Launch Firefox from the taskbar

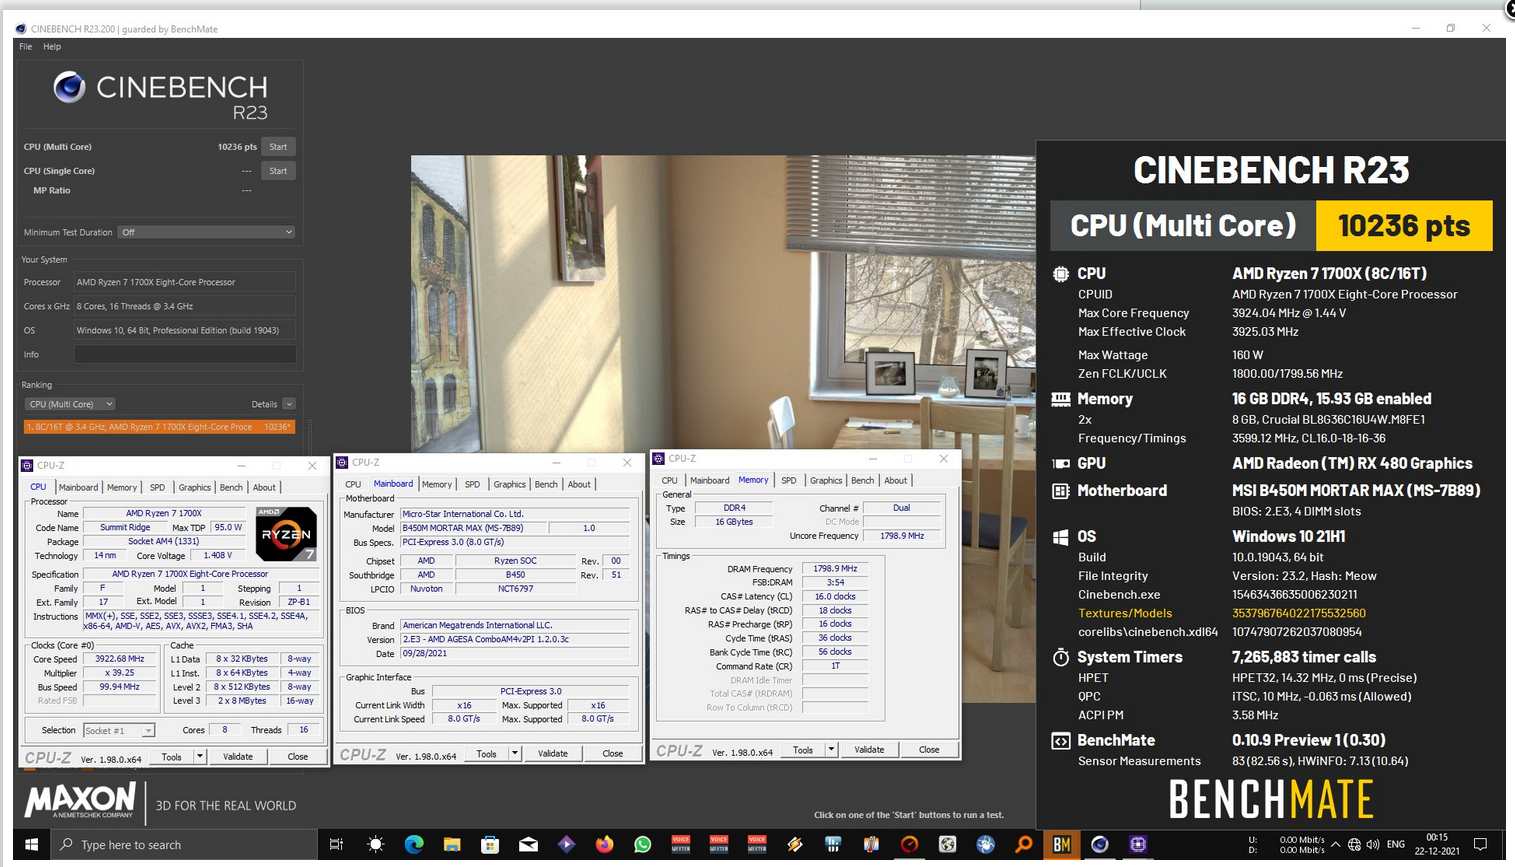coord(605,845)
